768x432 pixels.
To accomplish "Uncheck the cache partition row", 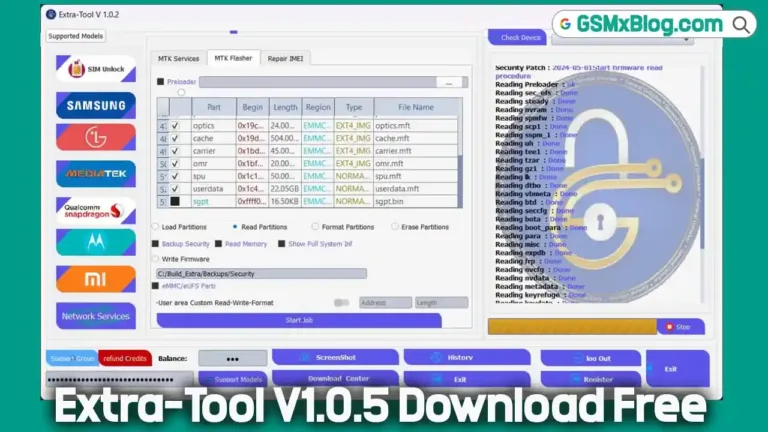I will pos(175,138).
